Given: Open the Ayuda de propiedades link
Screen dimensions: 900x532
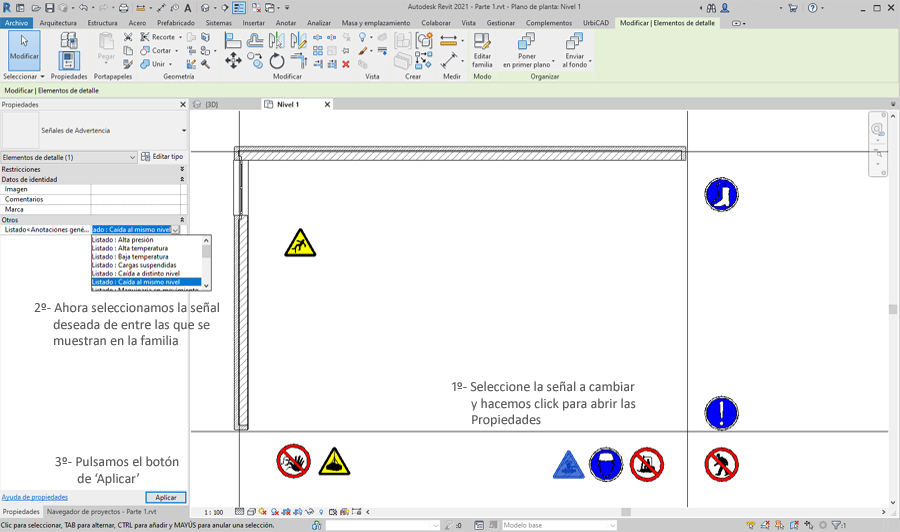Looking at the screenshot, I should [x=35, y=497].
